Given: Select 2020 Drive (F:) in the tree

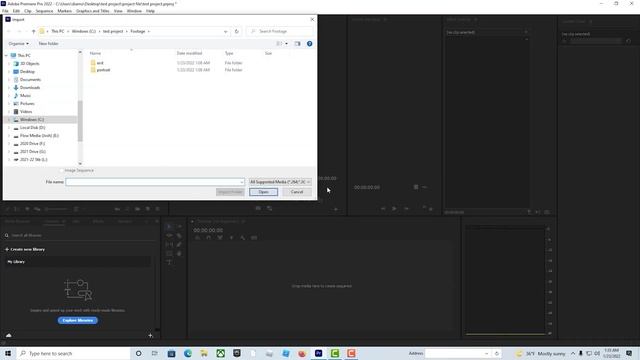Looking at the screenshot, I should tap(32, 144).
